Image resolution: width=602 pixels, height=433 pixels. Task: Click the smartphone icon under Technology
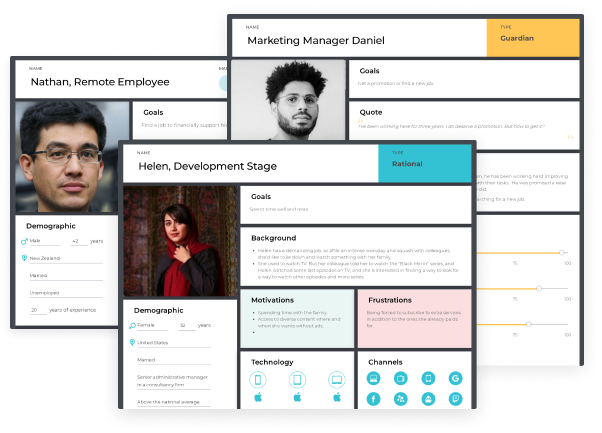[258, 379]
